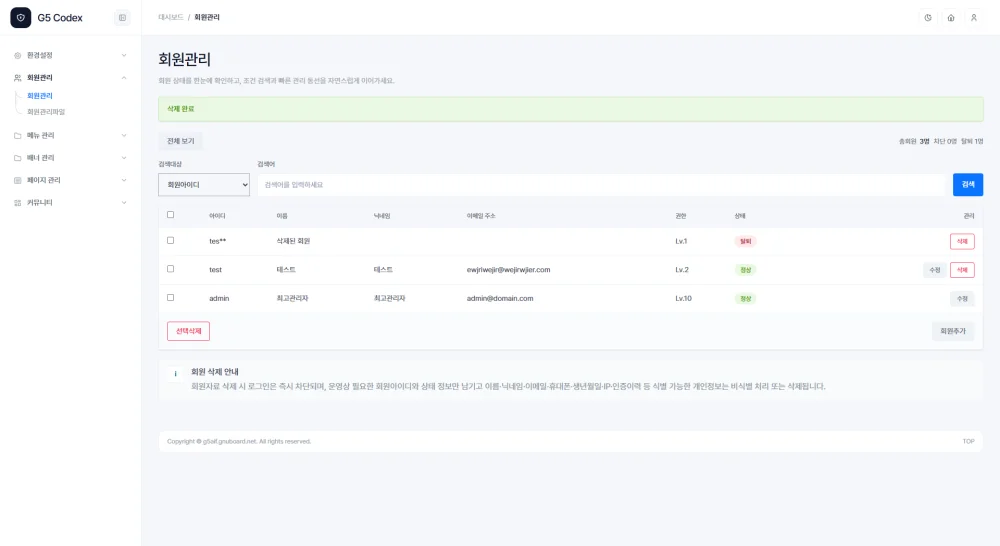Click the Copyright footer text

239,441
